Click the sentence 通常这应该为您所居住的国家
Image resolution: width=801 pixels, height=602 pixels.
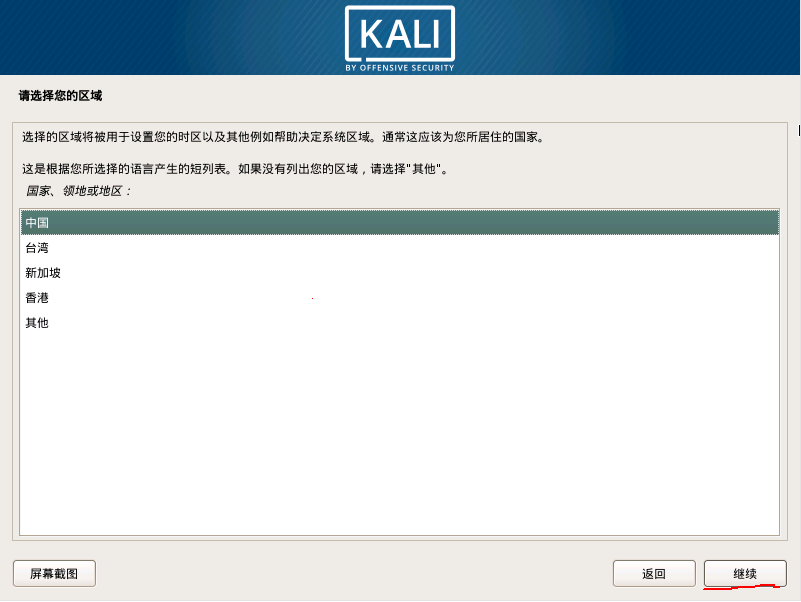[464, 137]
